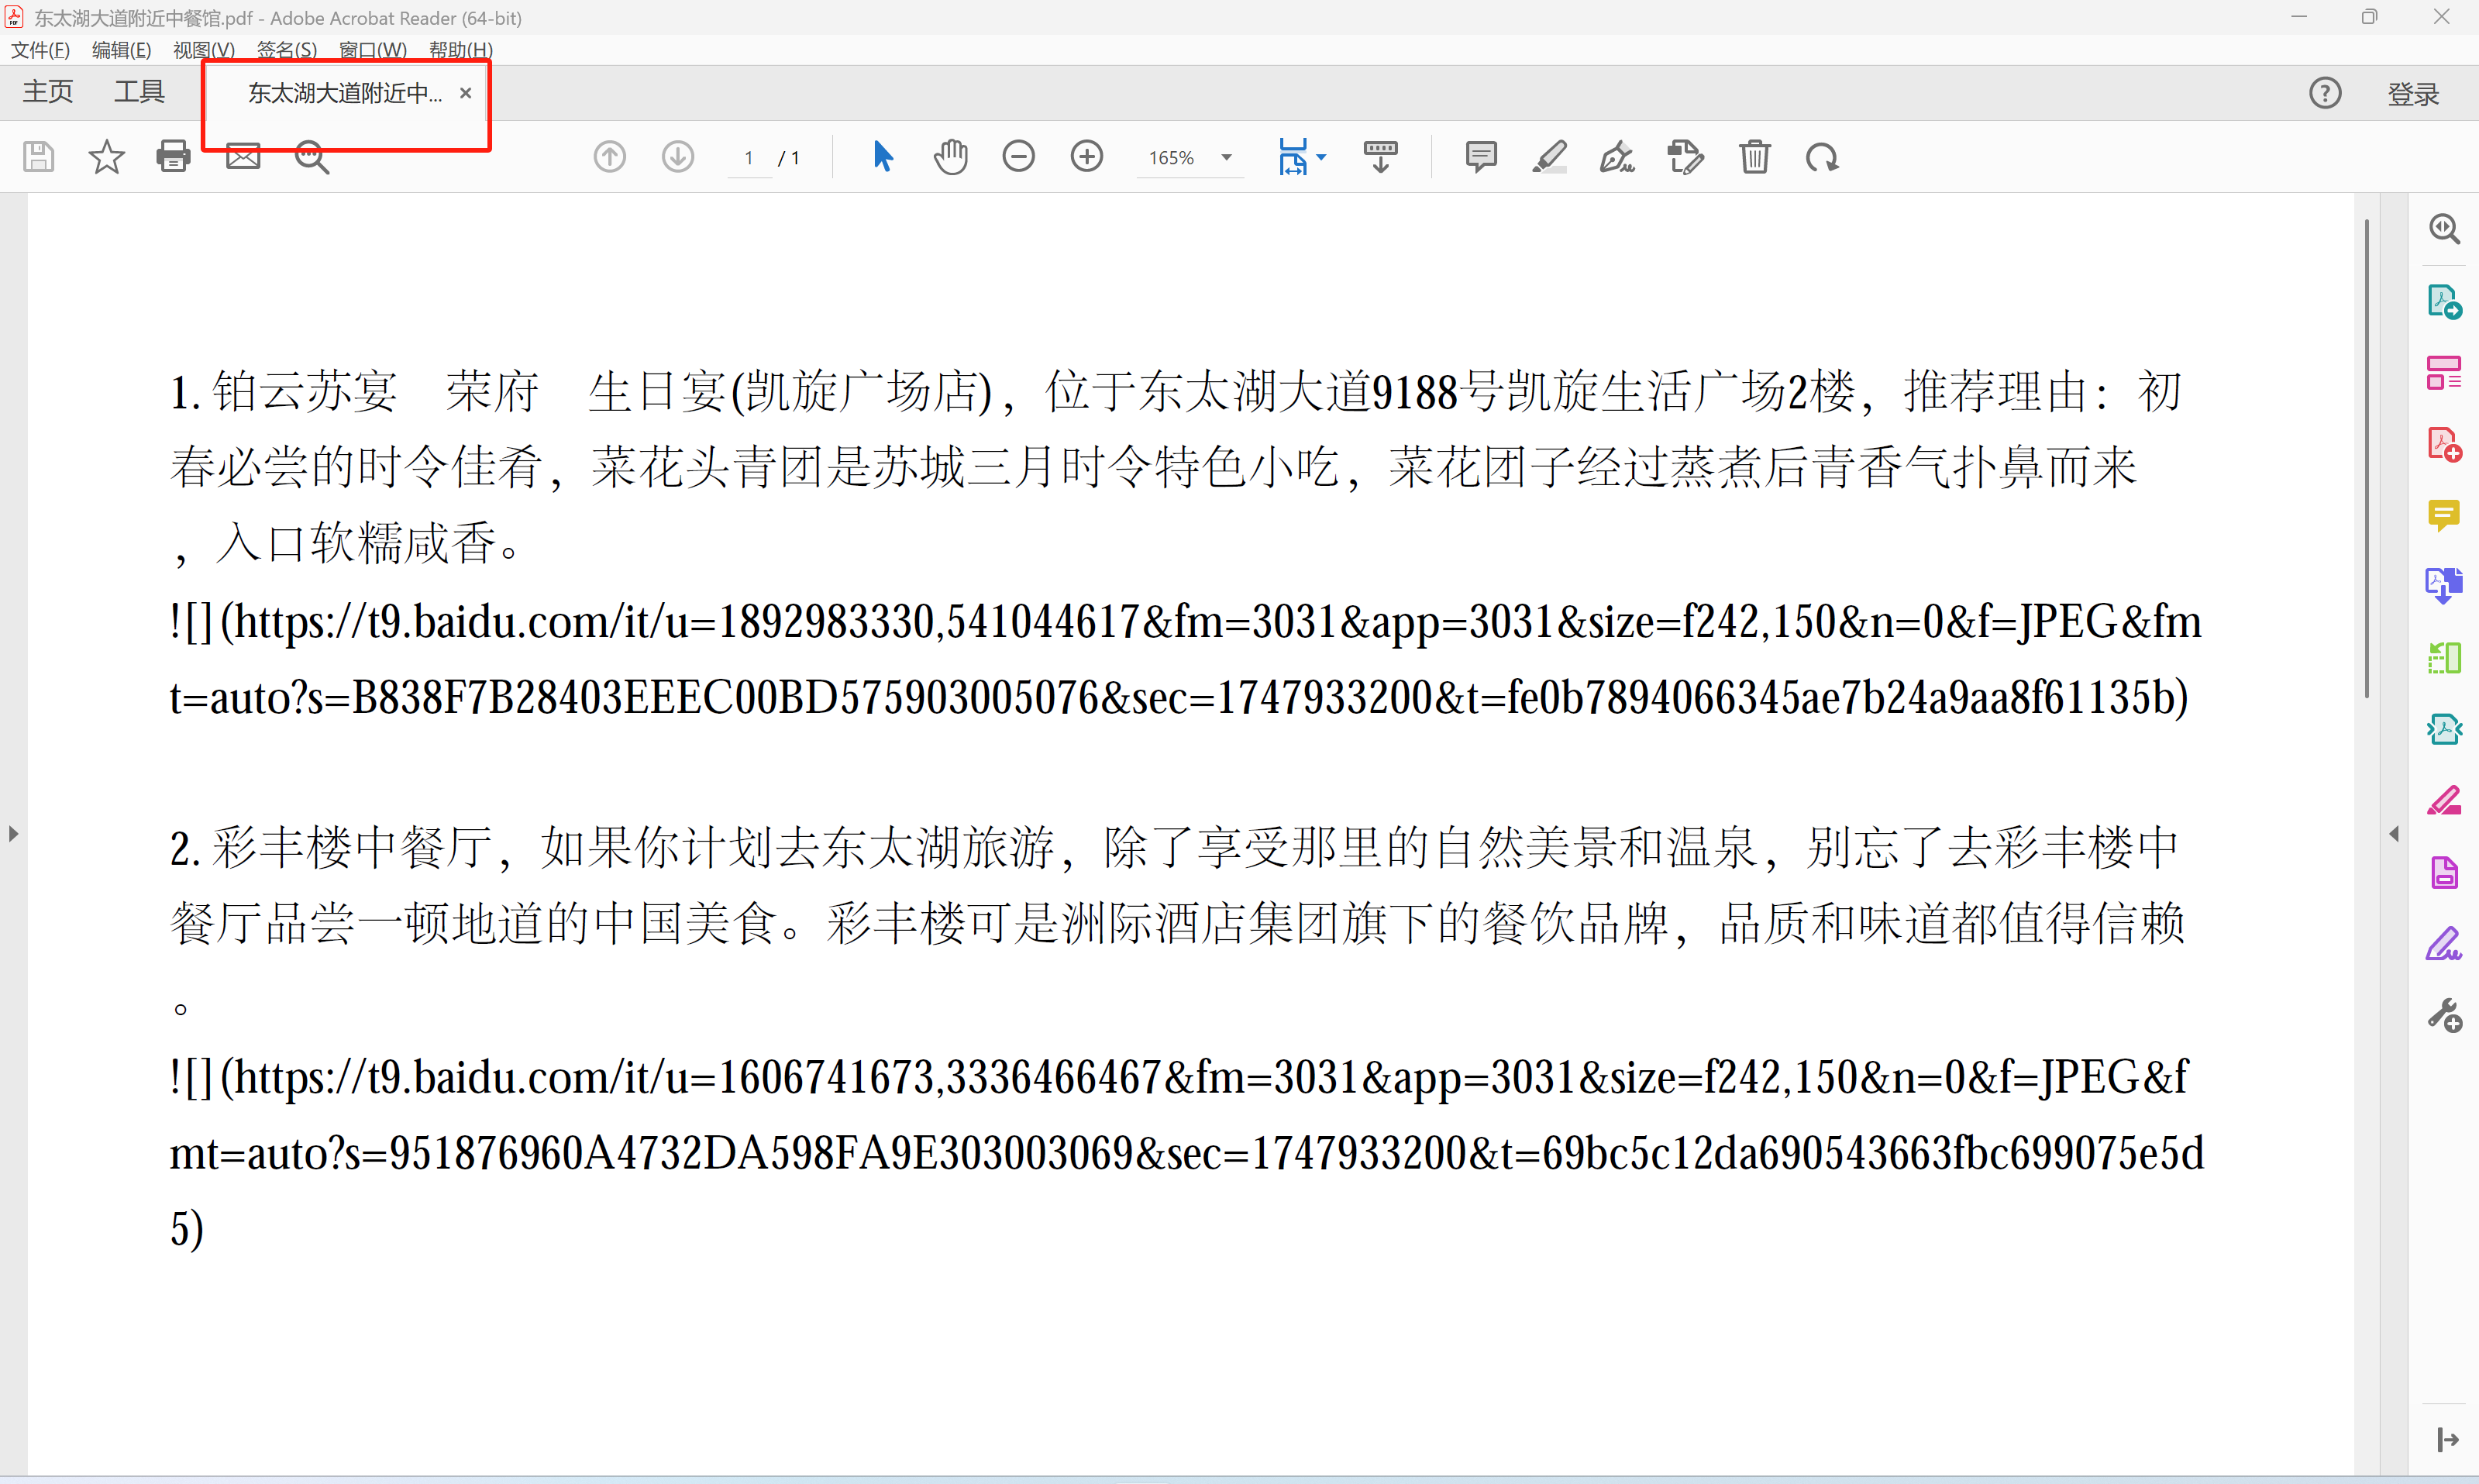
Task: Select the highlighter text tool
Action: click(x=1549, y=157)
